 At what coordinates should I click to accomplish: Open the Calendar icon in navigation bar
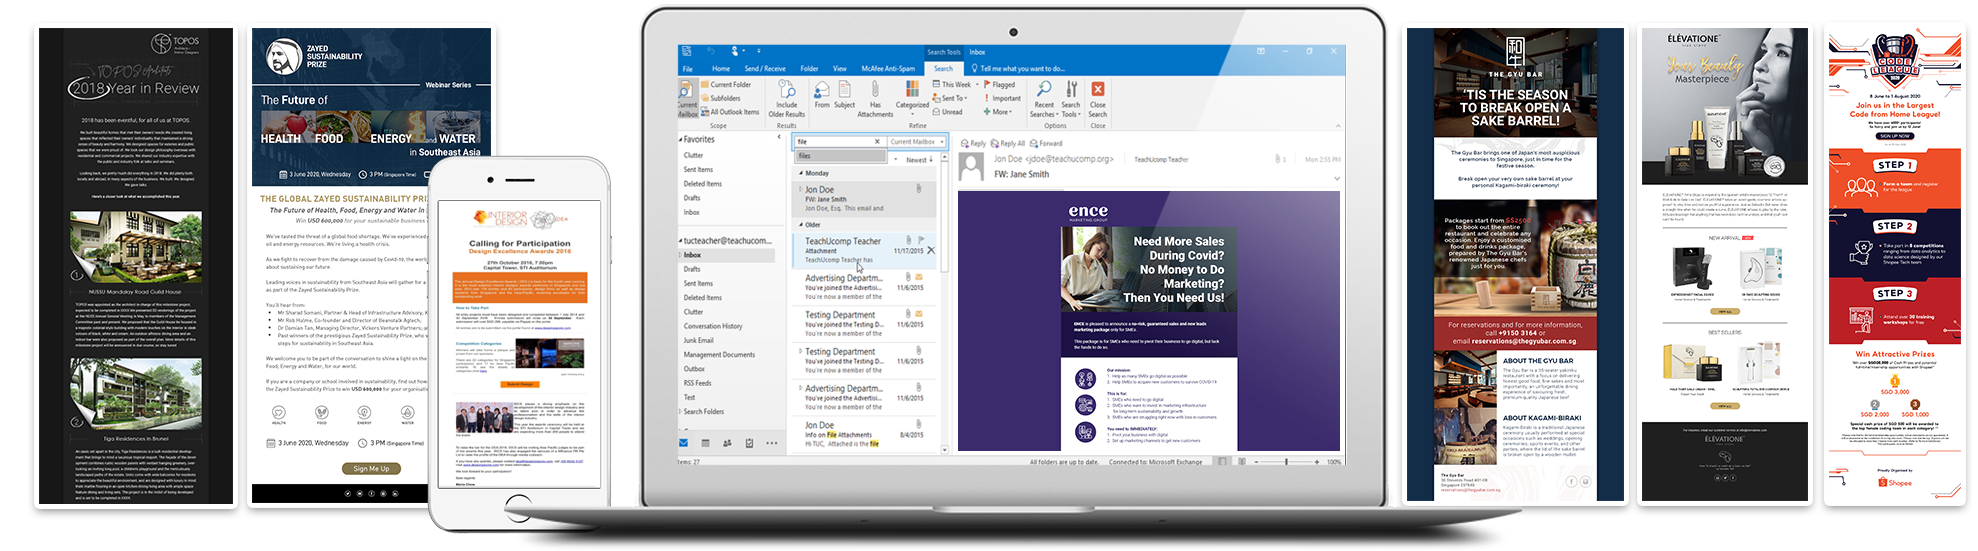pos(705,443)
